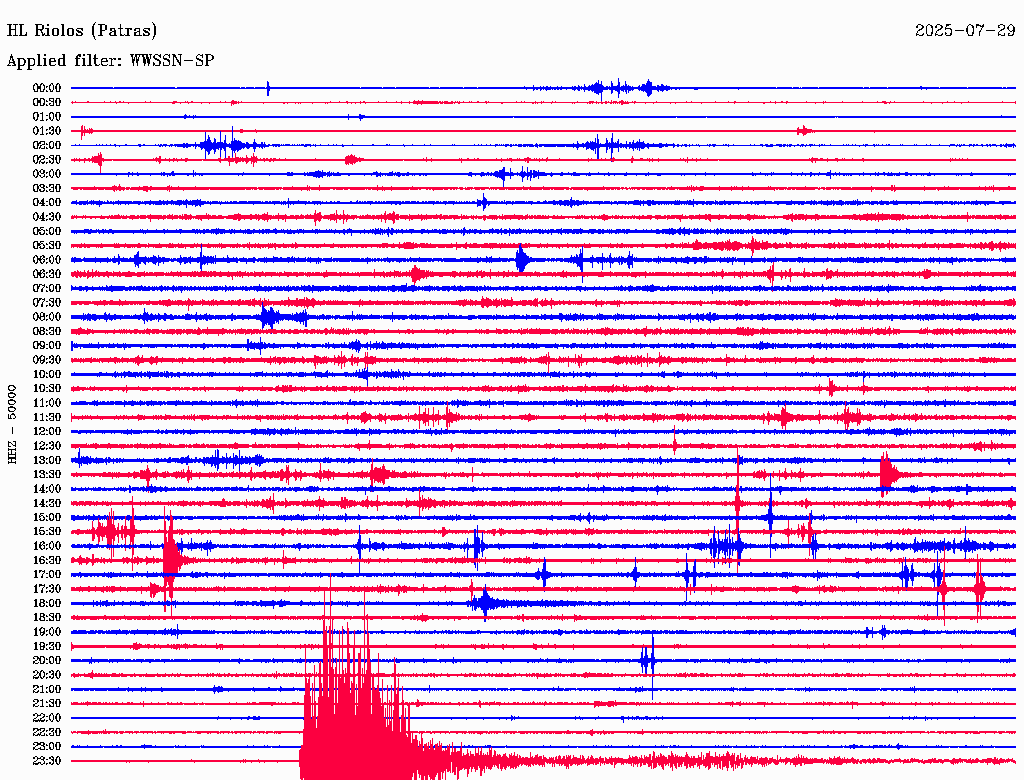Image resolution: width=1024 pixels, height=780 pixels.
Task: Click the '16:30' time label
Action: pos(47,561)
